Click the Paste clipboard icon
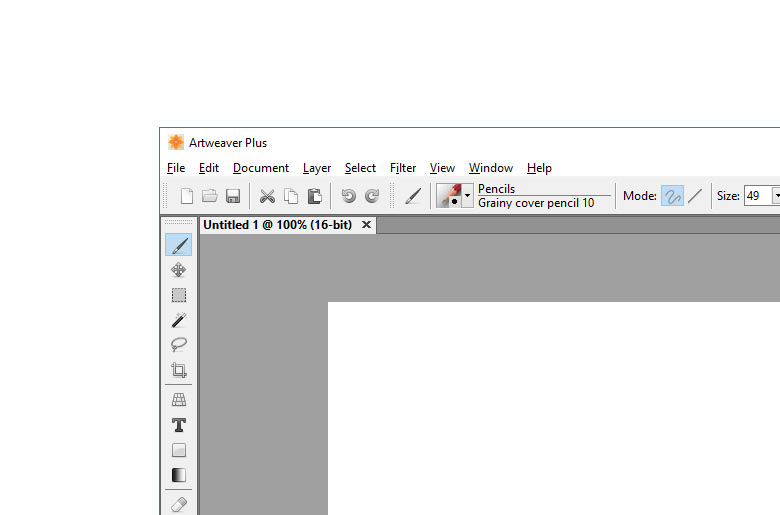The height and width of the screenshot is (515, 780). click(x=314, y=196)
